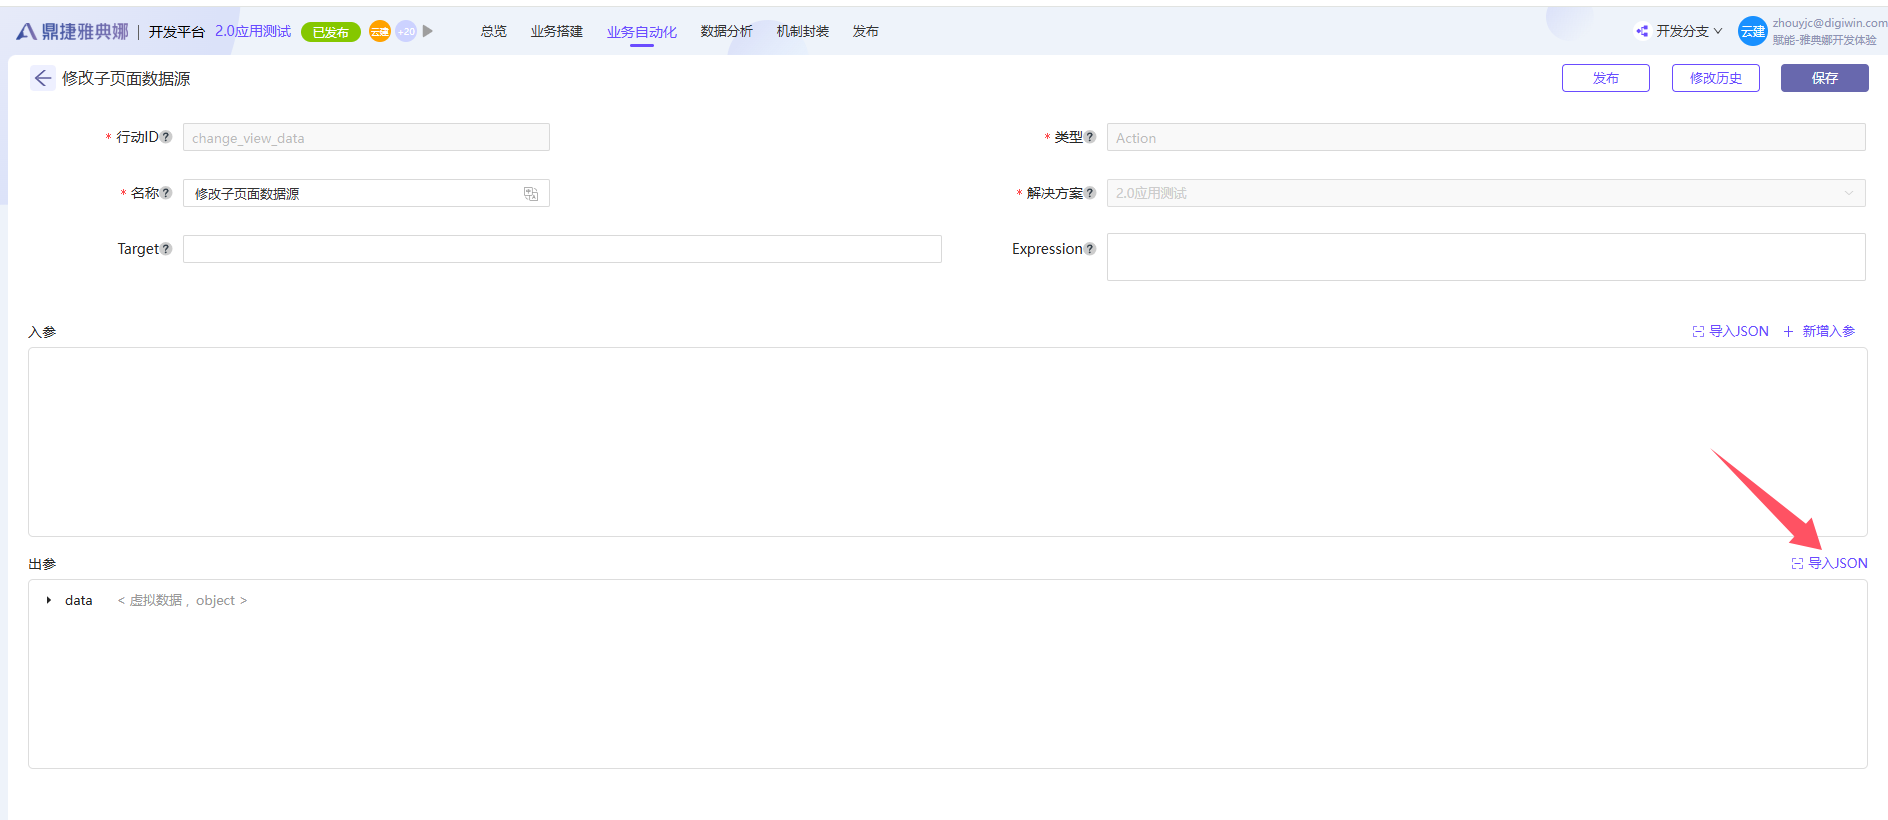Click the help icon beside 解决方案
1888x820 pixels.
pyautogui.click(x=1090, y=193)
